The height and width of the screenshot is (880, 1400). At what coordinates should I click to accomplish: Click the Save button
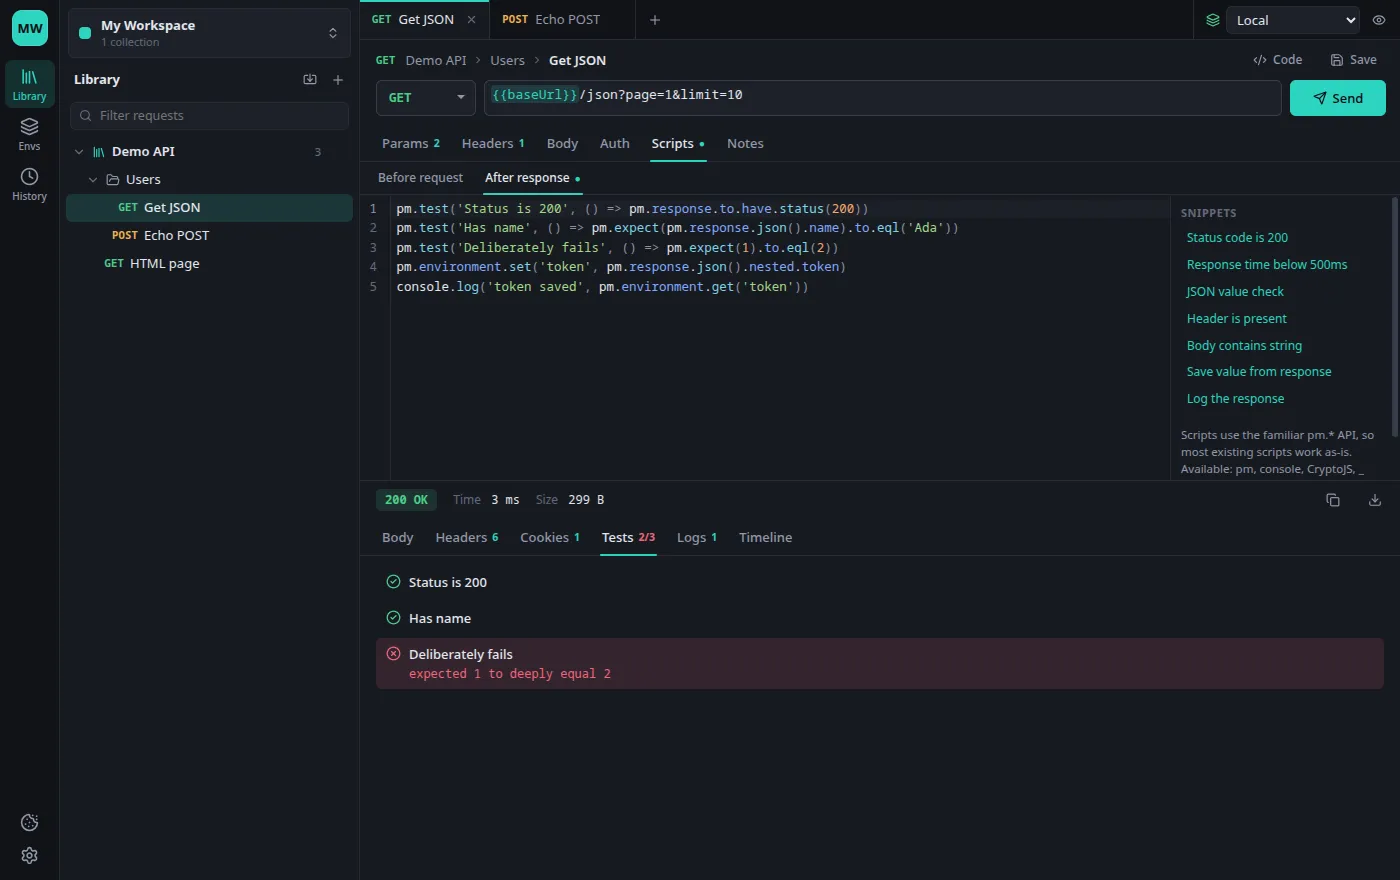1354,60
